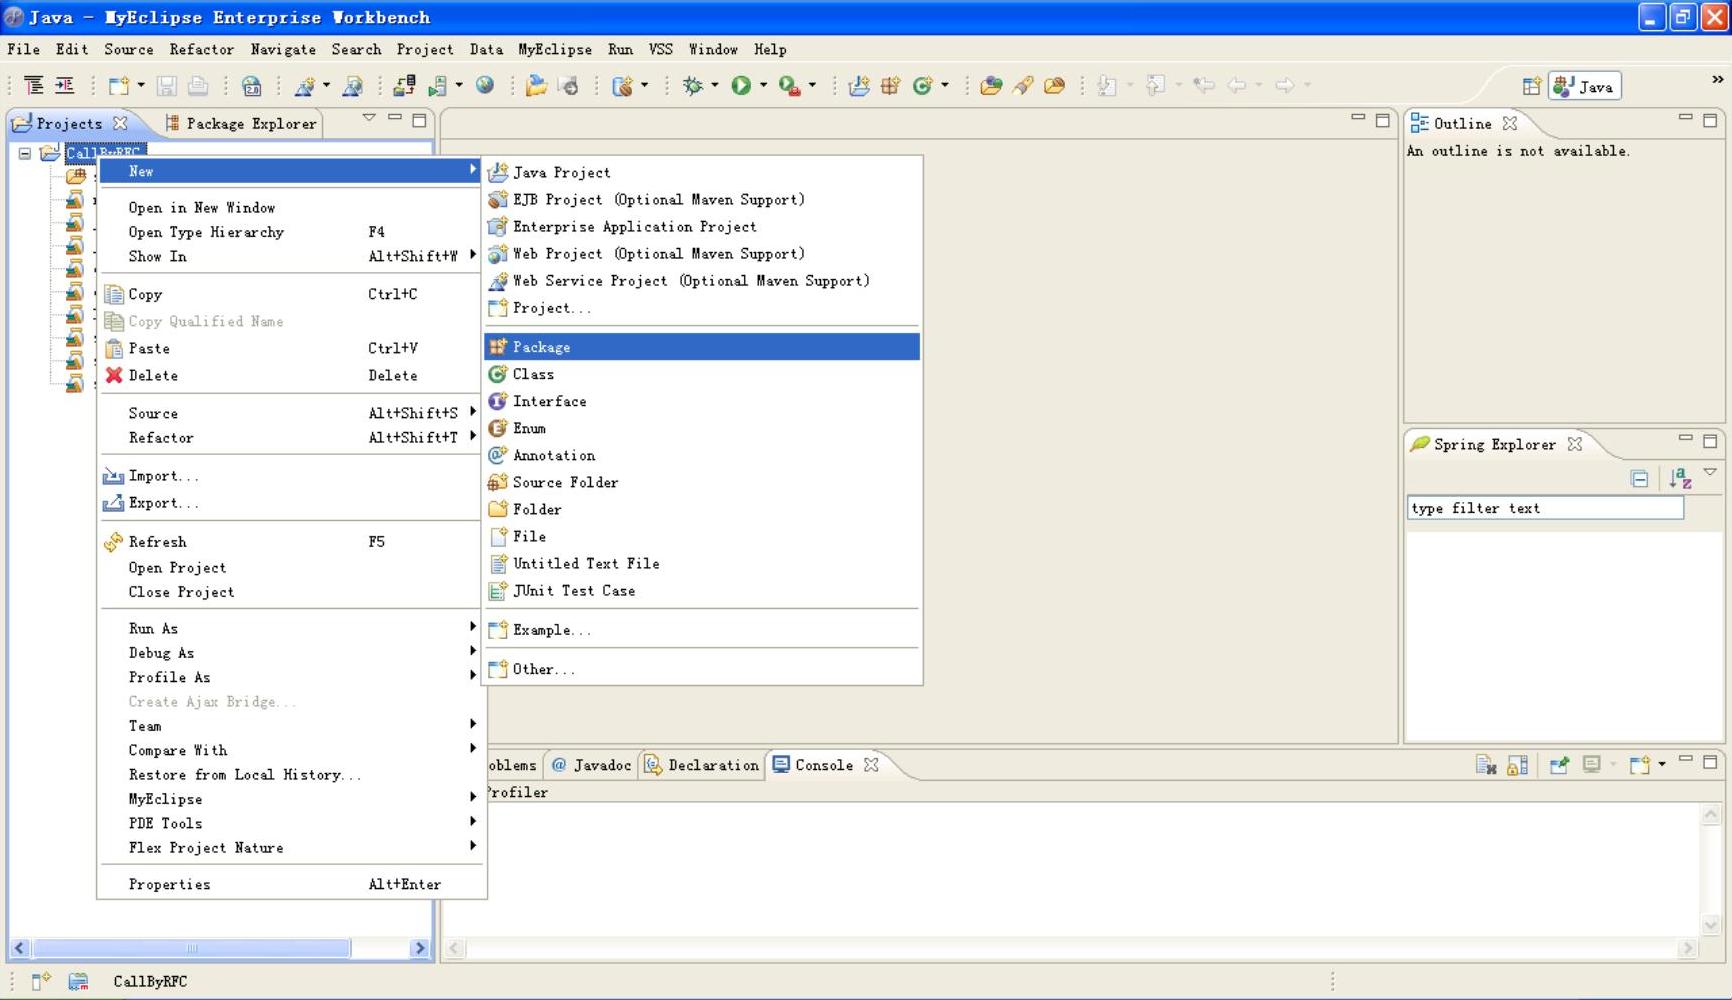Open the Debug button dropdown arrow

(x=714, y=86)
